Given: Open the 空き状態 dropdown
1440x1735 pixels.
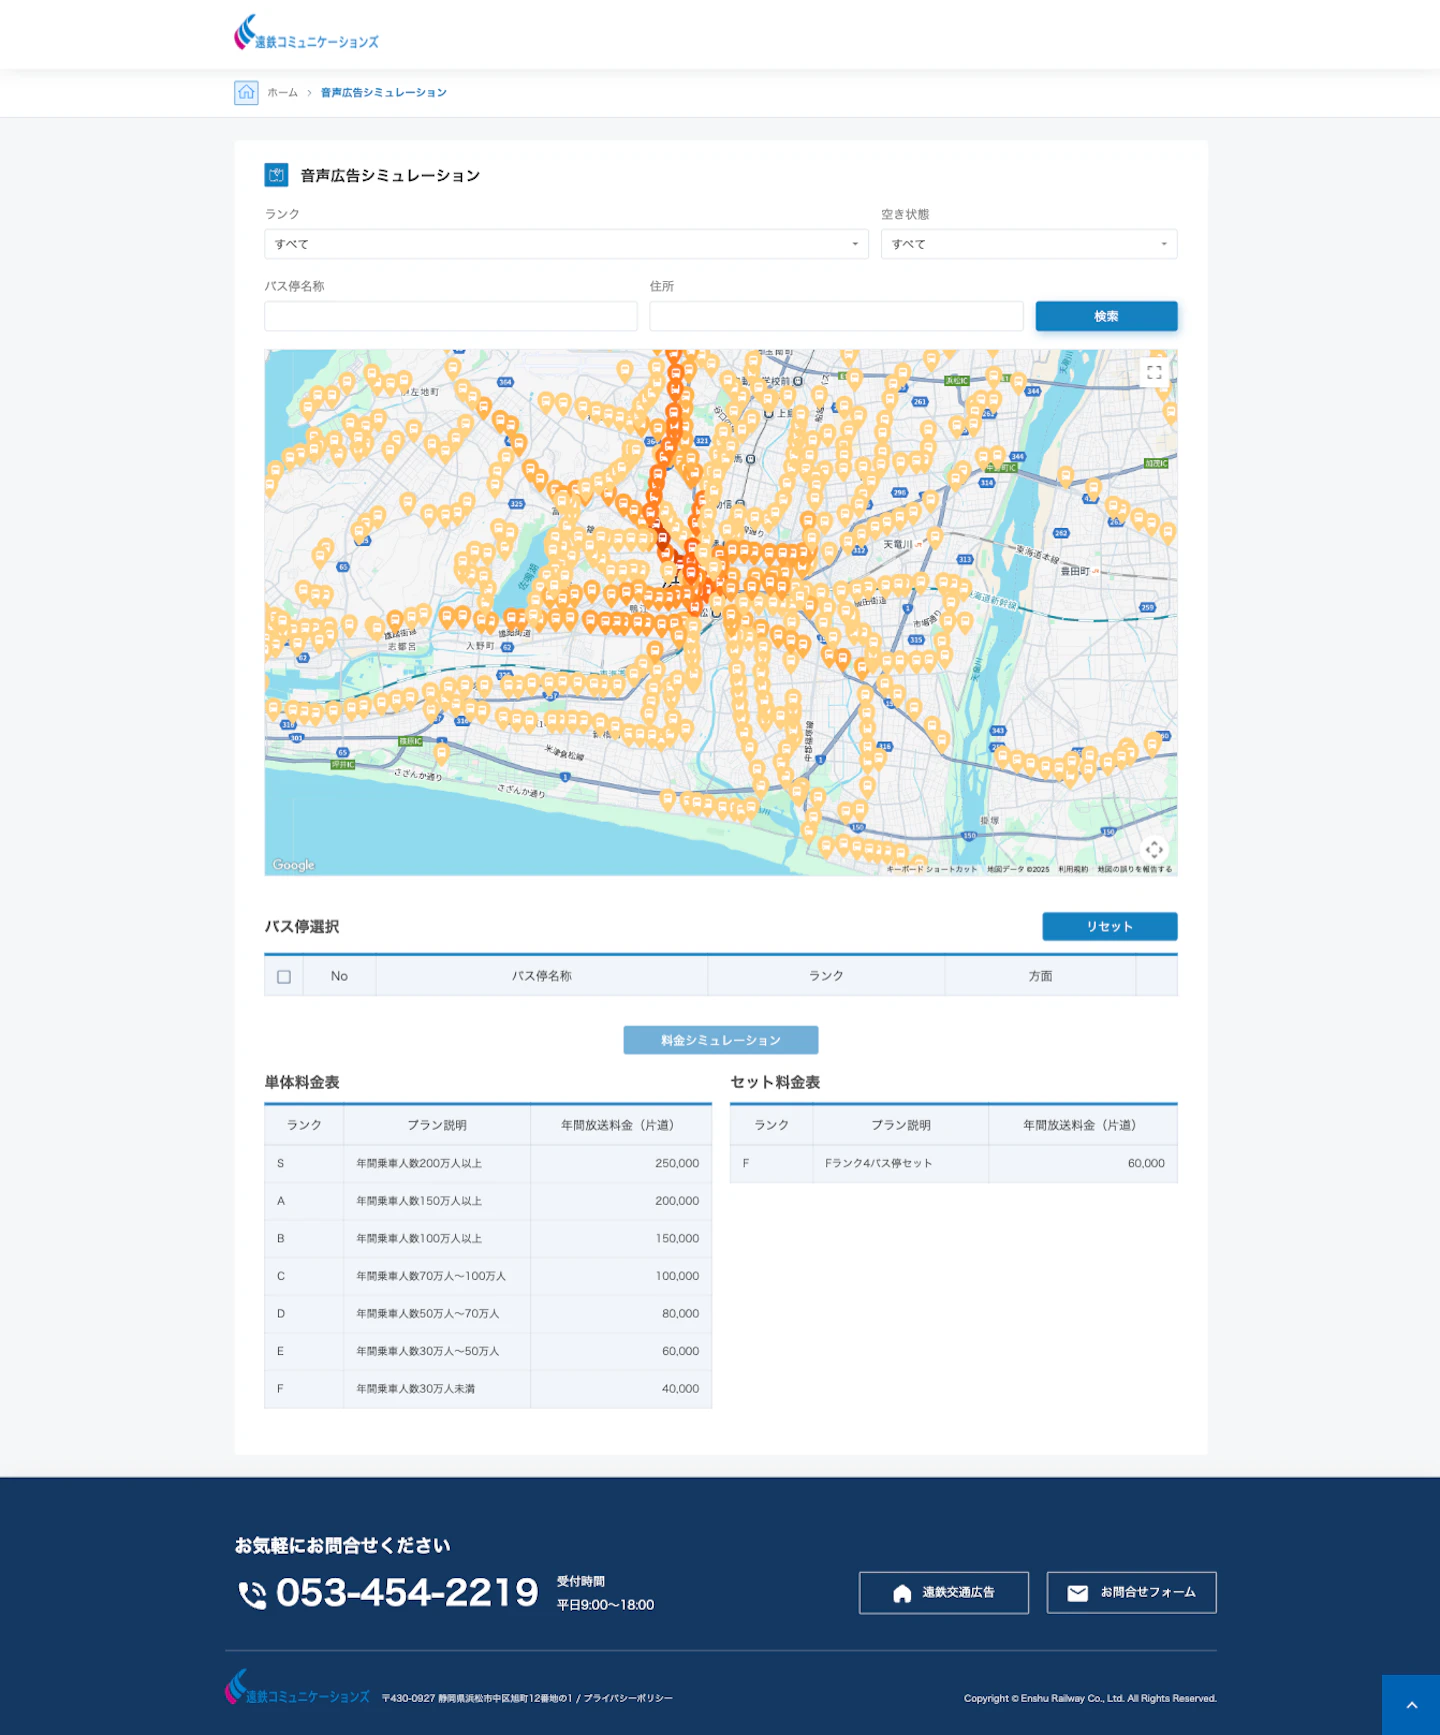Looking at the screenshot, I should pos(1028,244).
